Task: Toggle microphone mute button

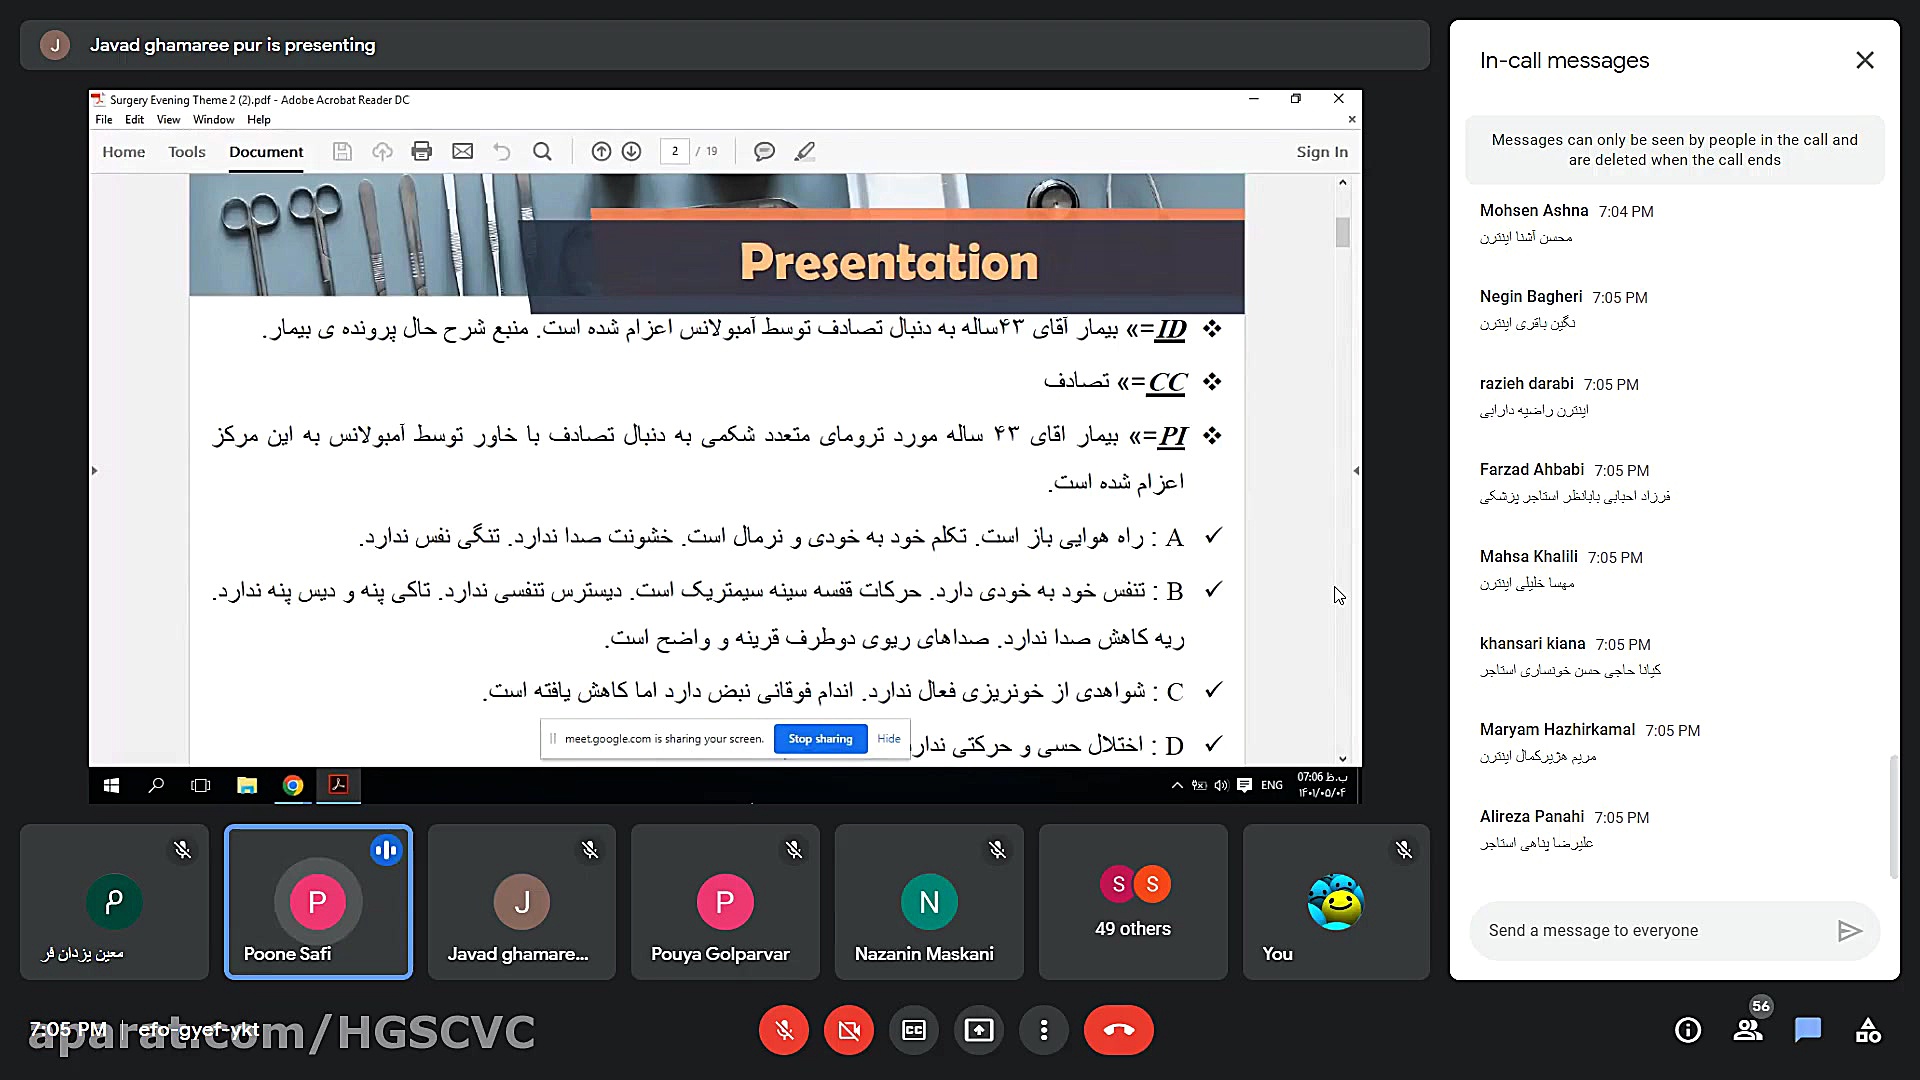Action: tap(784, 1030)
